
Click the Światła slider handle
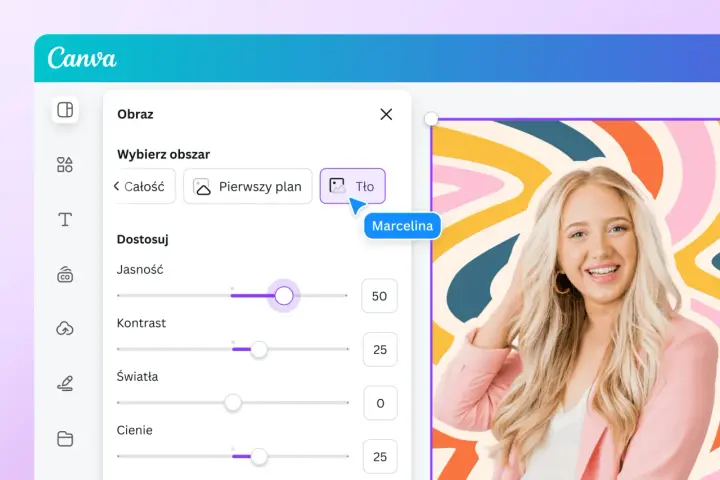coord(233,403)
